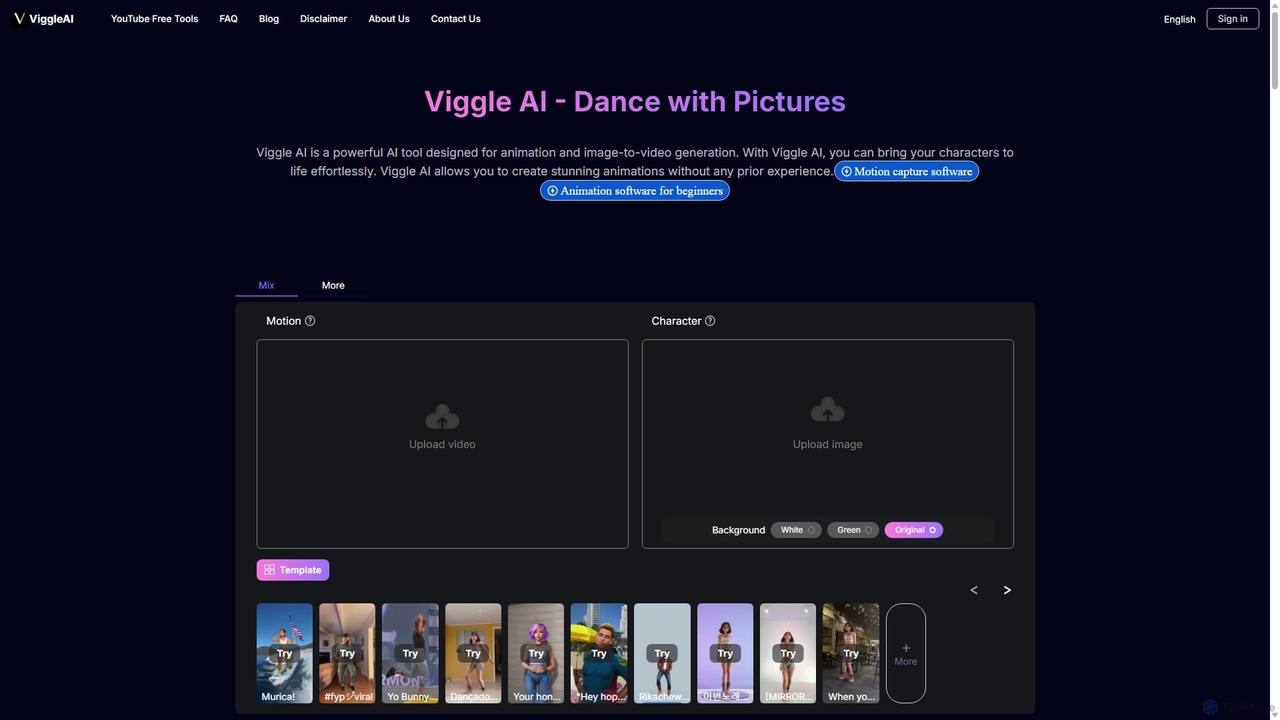Open the FAQ page
This screenshot has height=720, width=1280.
(228, 19)
